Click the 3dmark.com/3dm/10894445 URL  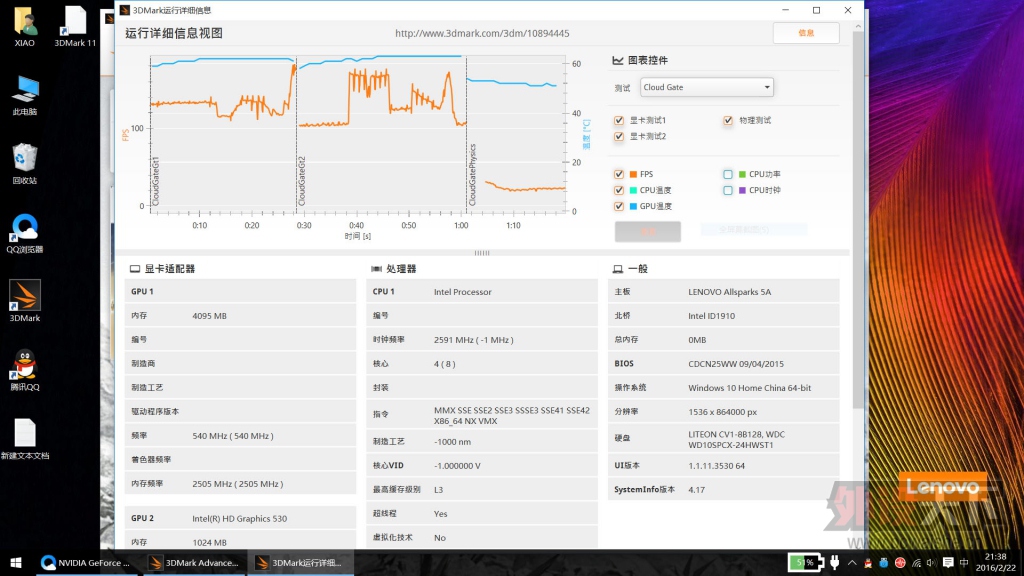pyautogui.click(x=482, y=33)
